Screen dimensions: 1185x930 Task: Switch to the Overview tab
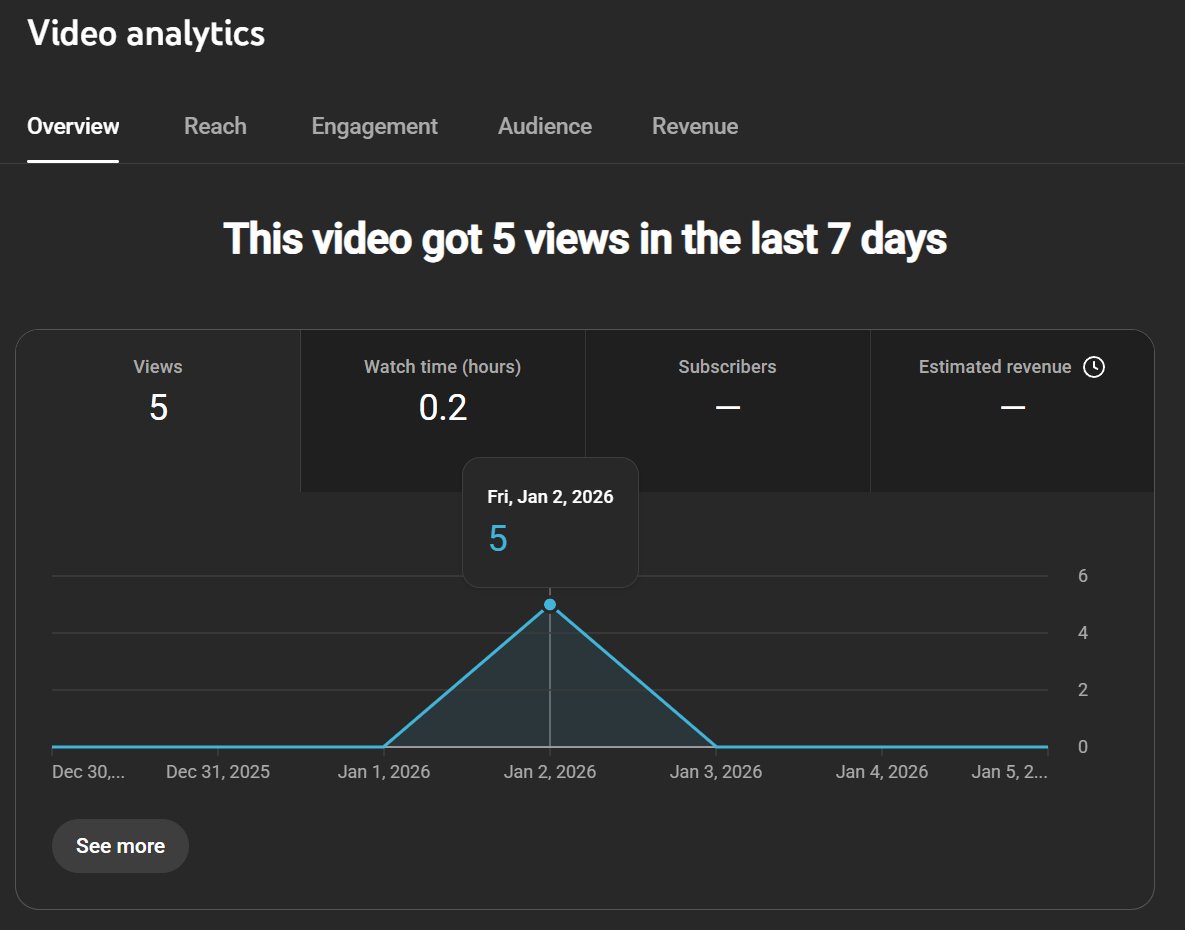73,126
